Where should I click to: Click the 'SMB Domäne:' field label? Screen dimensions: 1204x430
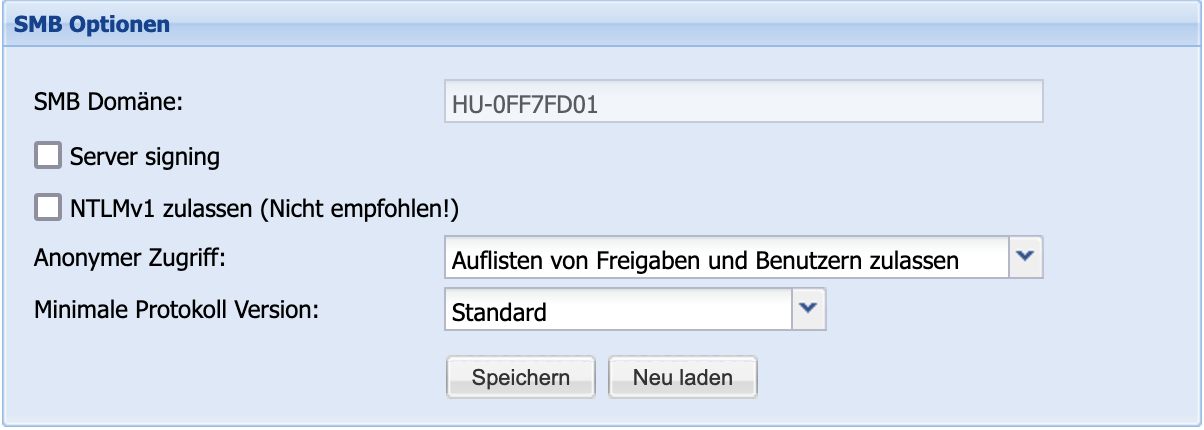(x=103, y=102)
